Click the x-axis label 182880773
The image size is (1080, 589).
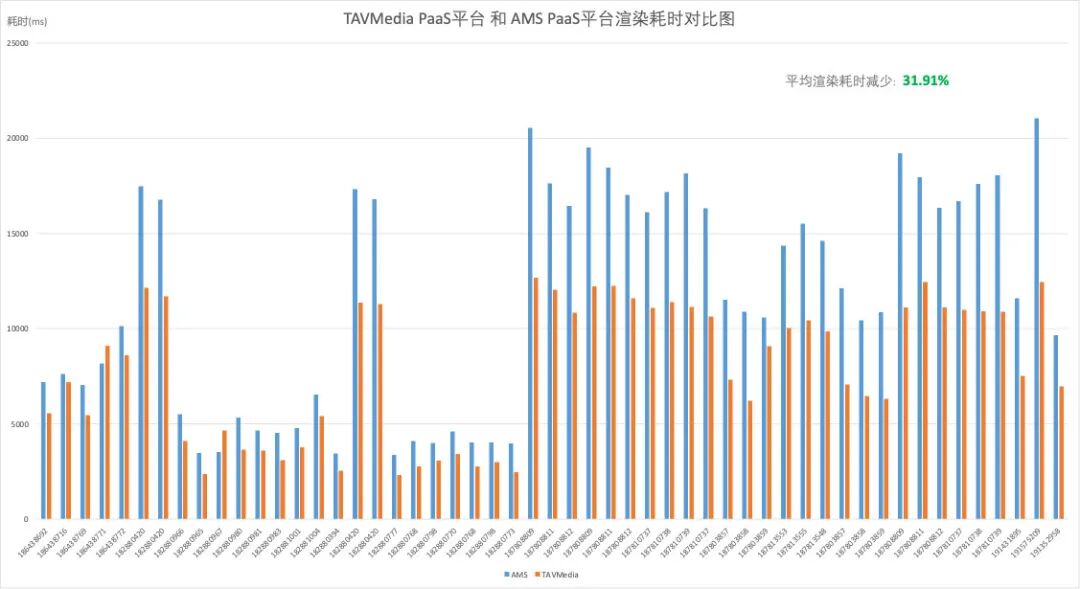click(x=501, y=542)
